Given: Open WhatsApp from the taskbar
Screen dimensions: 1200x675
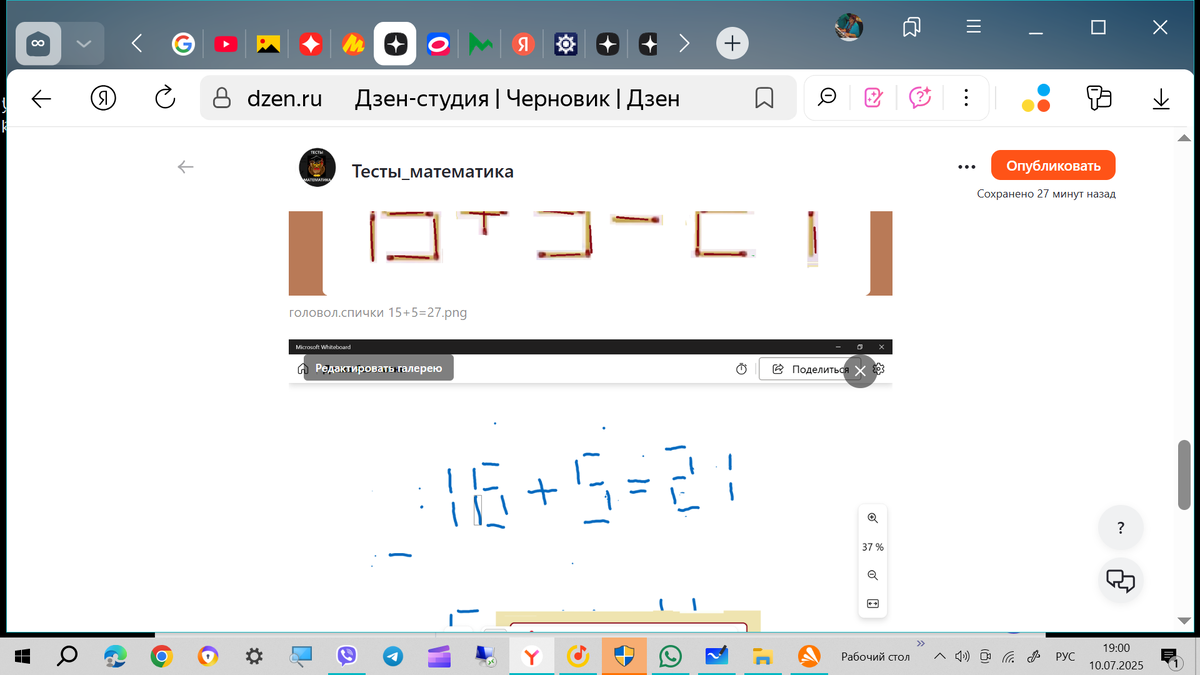Looking at the screenshot, I should point(669,656).
